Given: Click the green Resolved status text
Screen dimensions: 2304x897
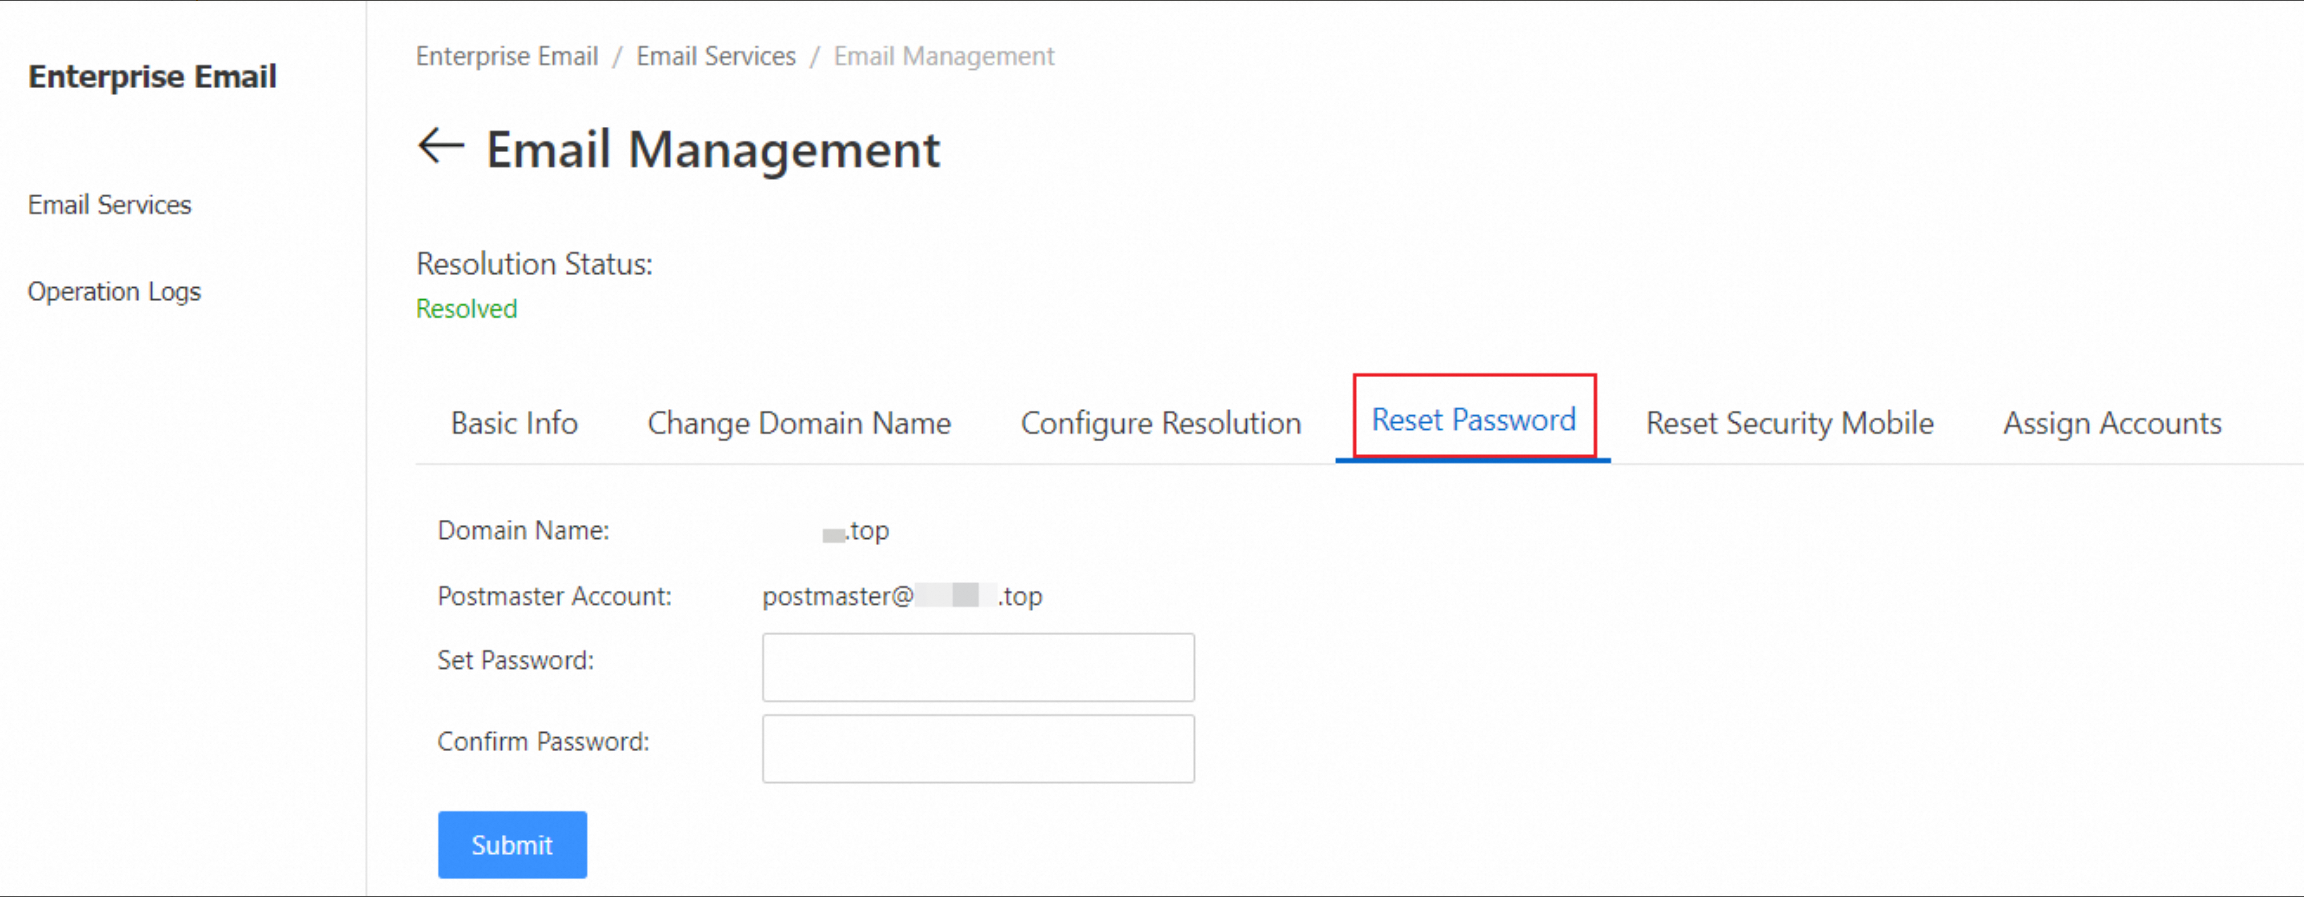Looking at the screenshot, I should pos(466,309).
